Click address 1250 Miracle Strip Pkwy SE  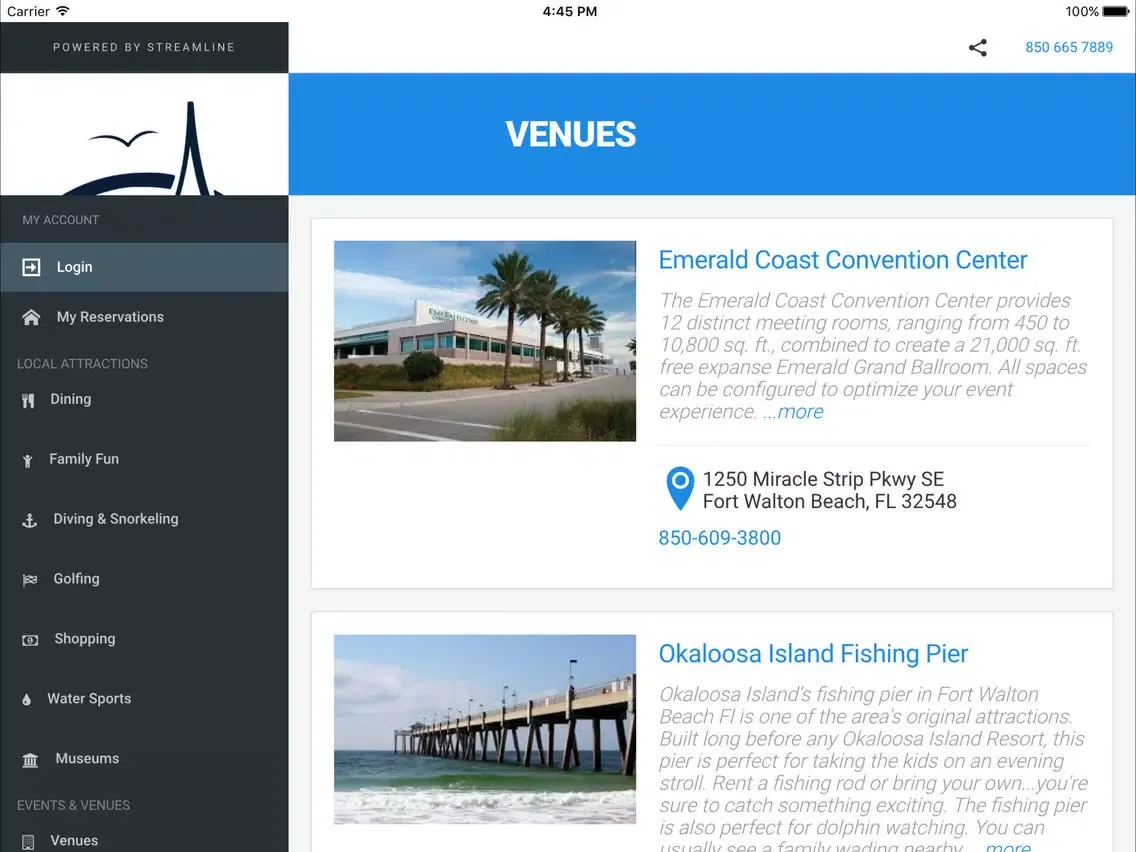coord(823,479)
